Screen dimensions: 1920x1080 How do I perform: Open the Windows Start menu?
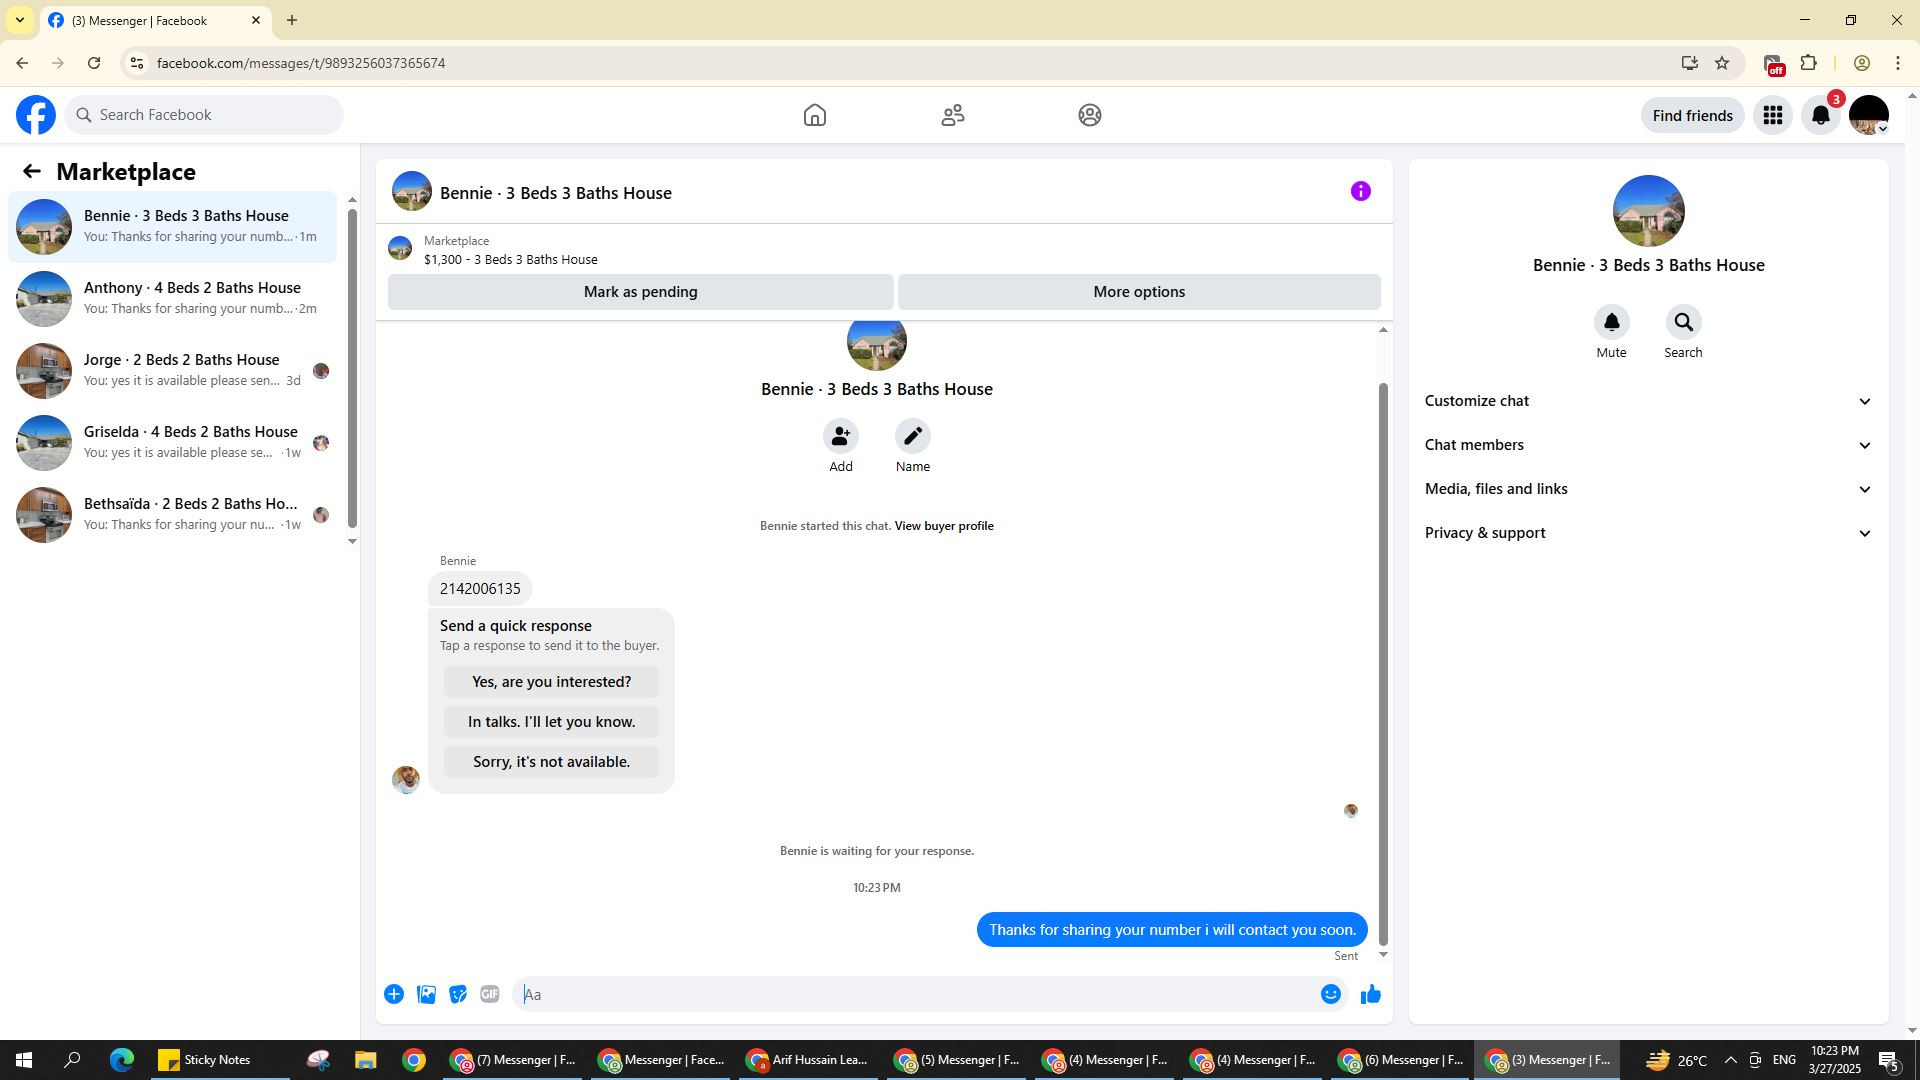pyautogui.click(x=24, y=1060)
